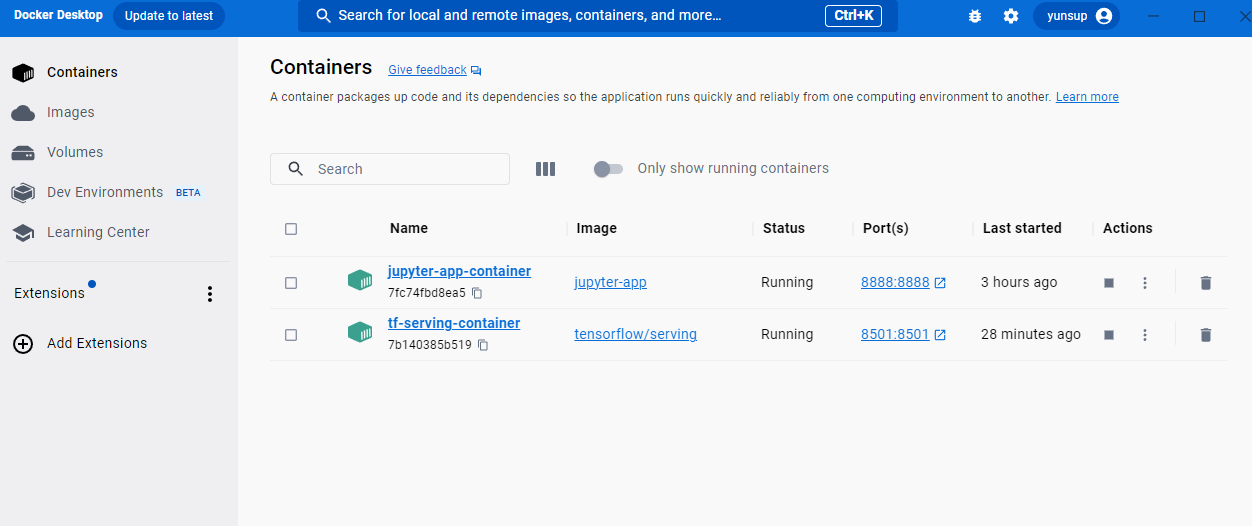
Task: Toggle Only show running containers
Action: (x=608, y=169)
